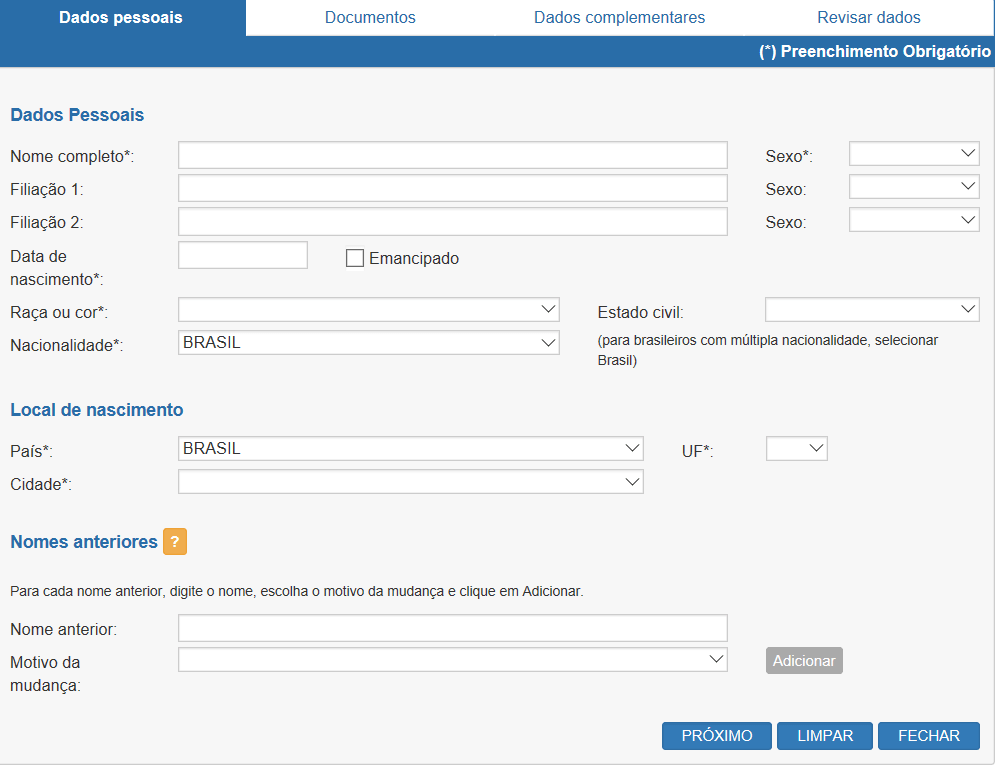Image resolution: width=995 pixels, height=770 pixels.
Task: Click the FECHAR button
Action: 929,736
